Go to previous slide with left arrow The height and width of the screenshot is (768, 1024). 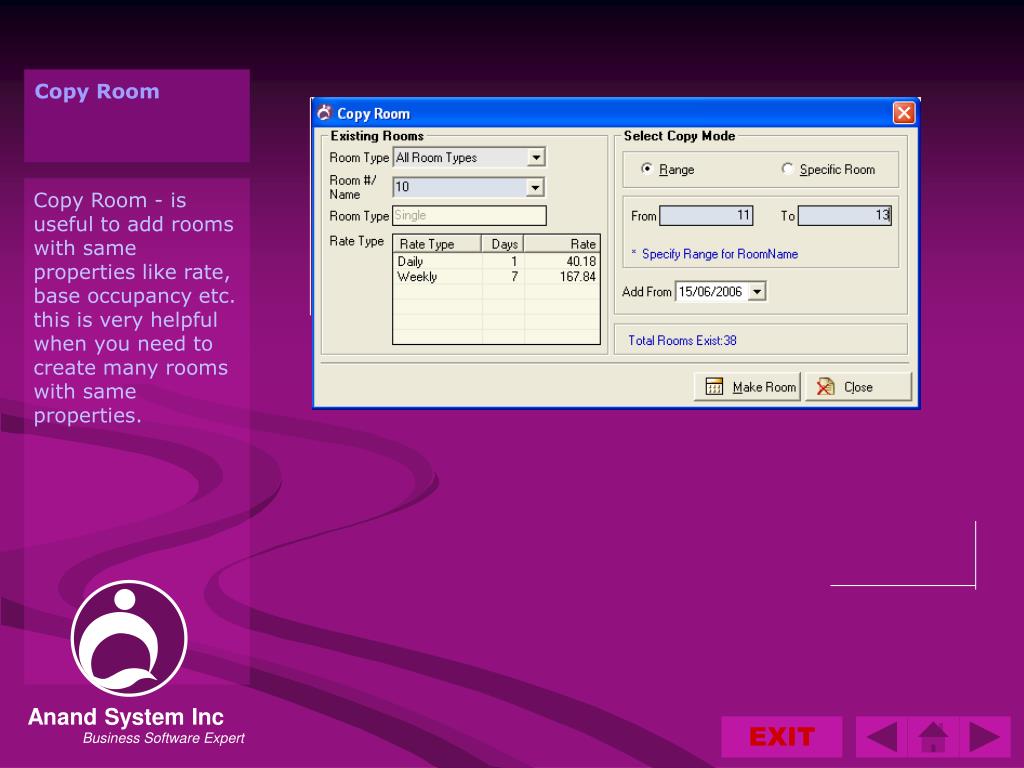click(x=881, y=737)
